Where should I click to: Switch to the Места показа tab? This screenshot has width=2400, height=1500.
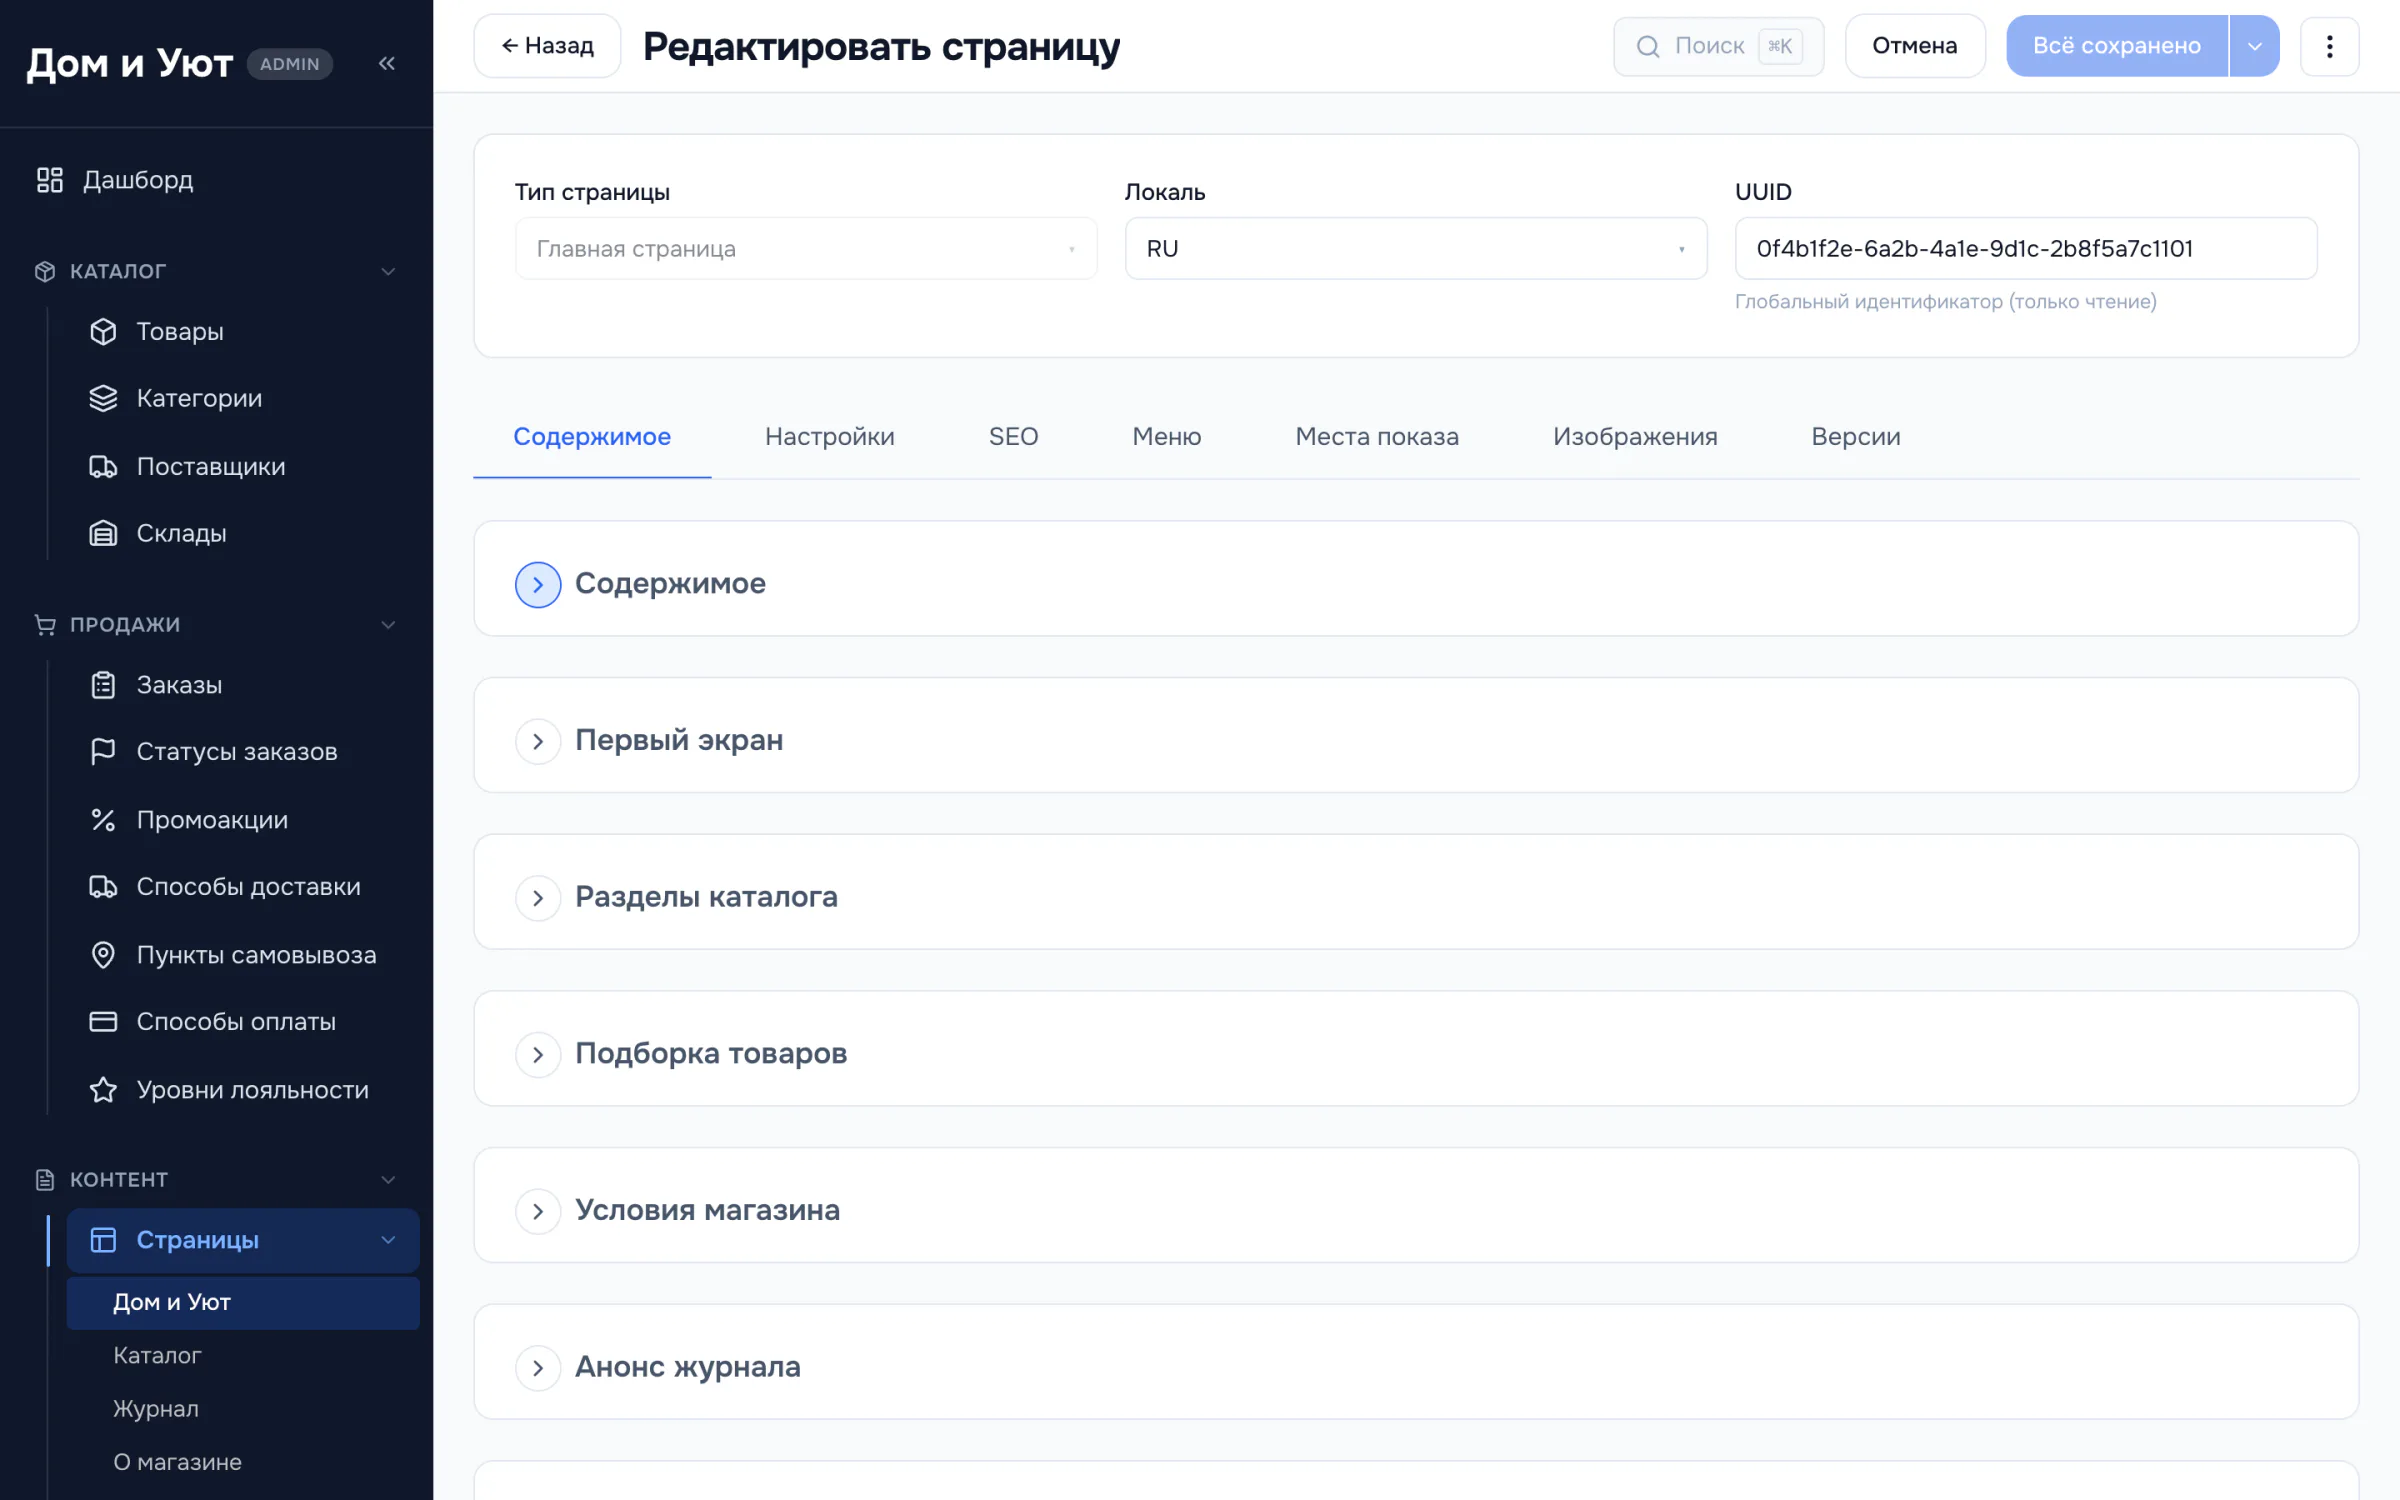click(1377, 437)
